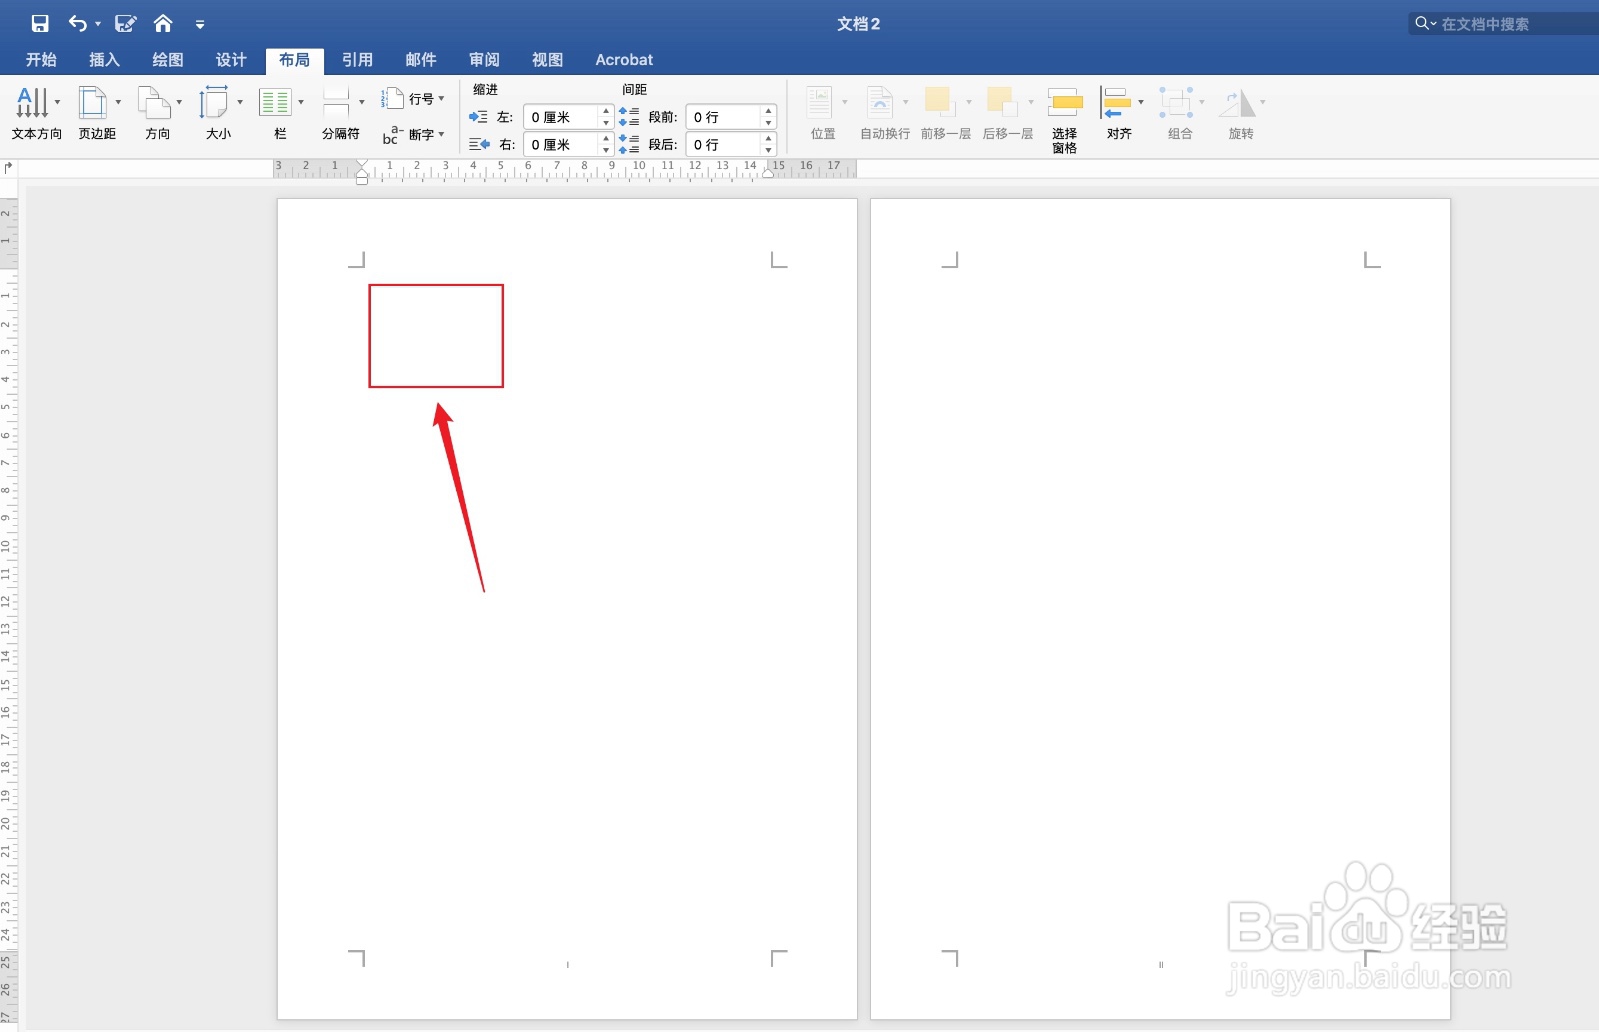The image size is (1599, 1032).
Task: Expand the 自动换行 wrap dropdown arrow
Action: 905,102
